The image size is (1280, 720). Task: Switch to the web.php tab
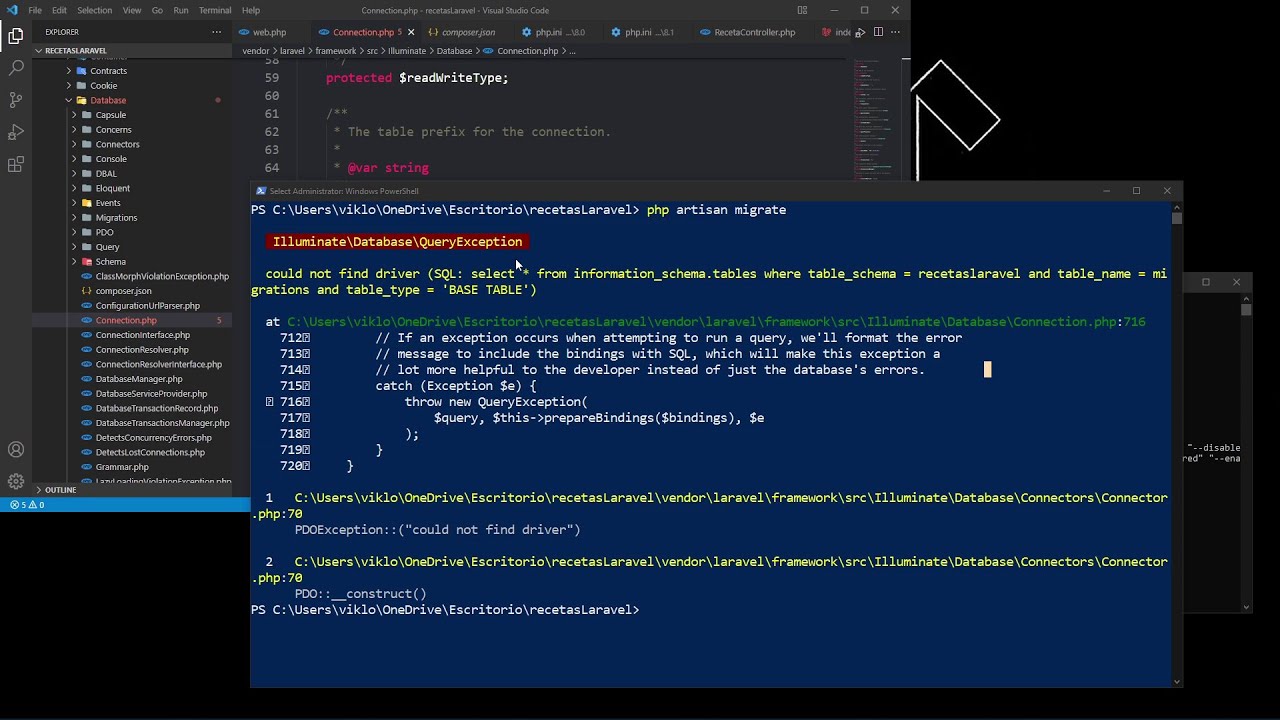point(270,32)
